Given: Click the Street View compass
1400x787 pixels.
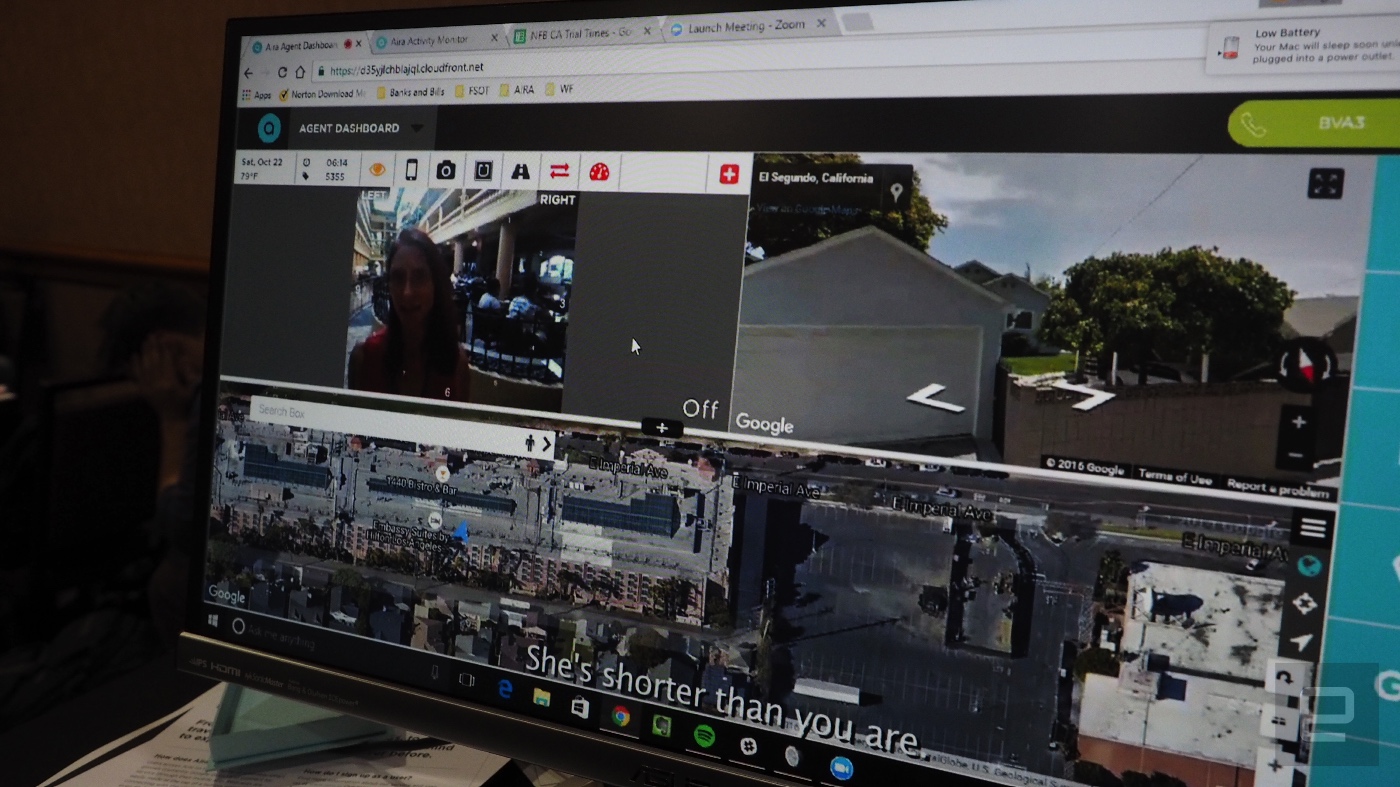Looking at the screenshot, I should click(x=1307, y=364).
